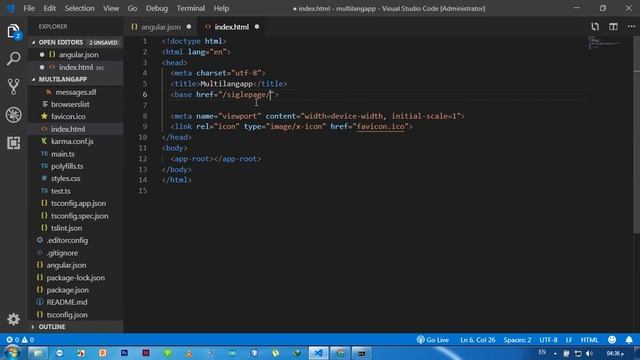Open favicon.ico in the explorer
The height and width of the screenshot is (360, 640).
coord(76,117)
